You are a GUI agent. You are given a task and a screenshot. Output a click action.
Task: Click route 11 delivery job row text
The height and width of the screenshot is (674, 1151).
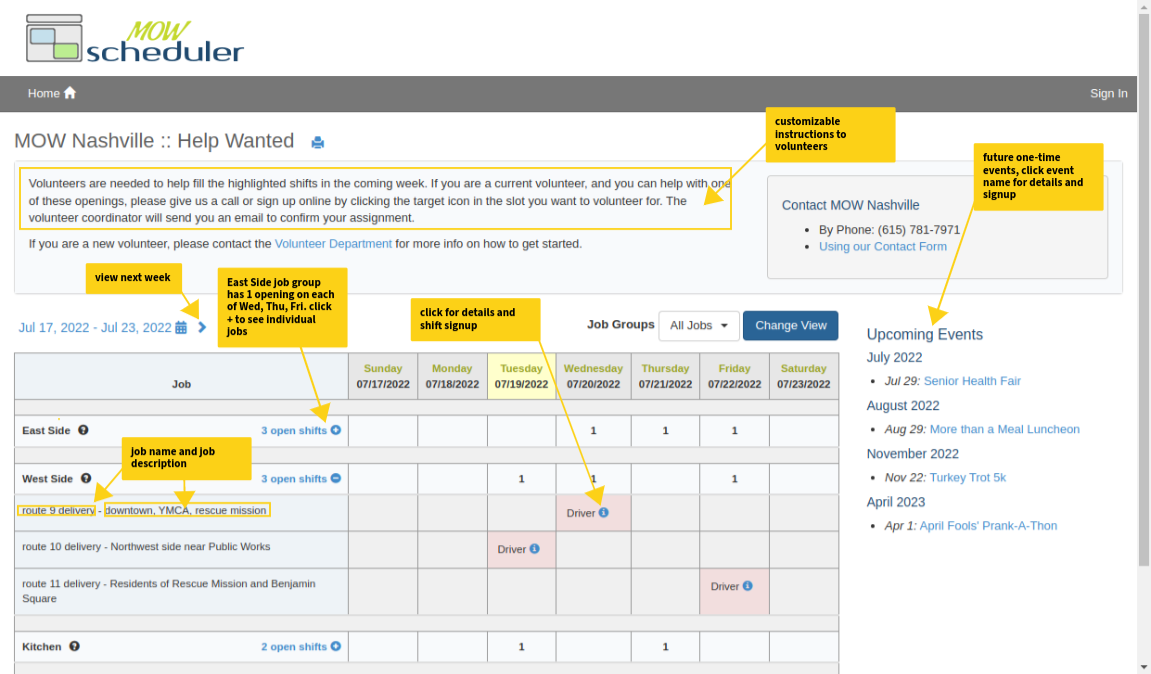pyautogui.click(x=169, y=591)
